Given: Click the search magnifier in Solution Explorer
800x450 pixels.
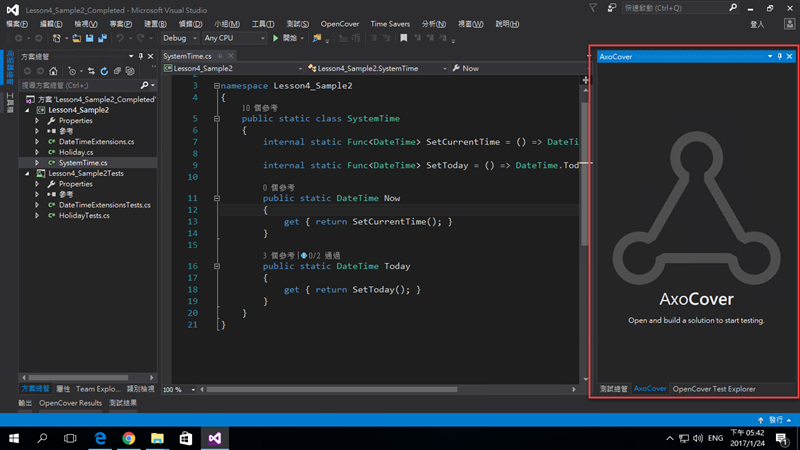Looking at the screenshot, I should (144, 85).
